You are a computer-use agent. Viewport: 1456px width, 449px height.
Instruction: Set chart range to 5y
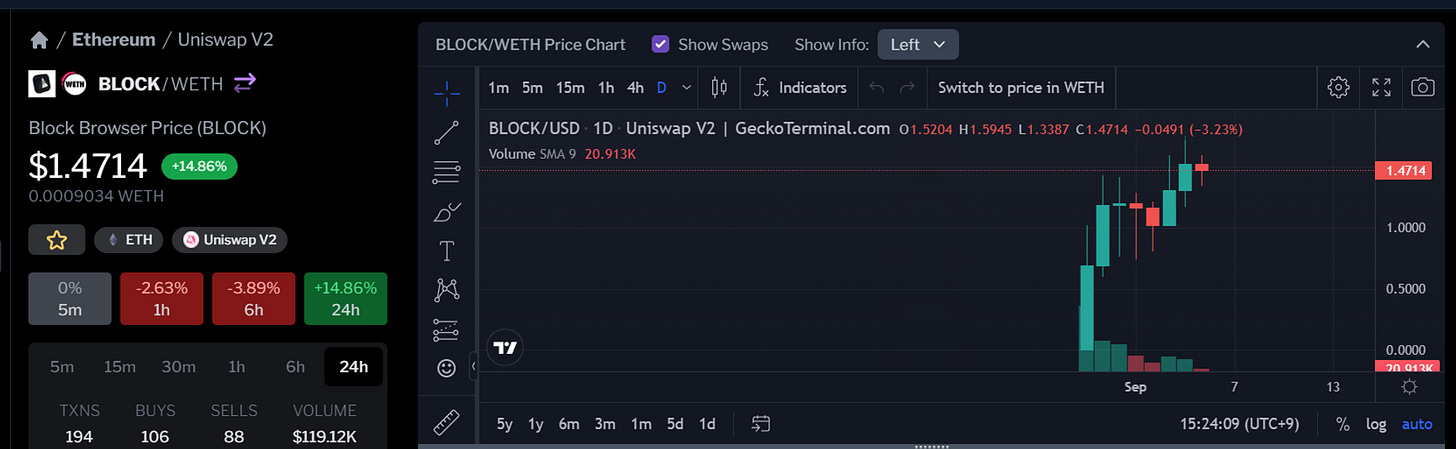[x=504, y=424]
